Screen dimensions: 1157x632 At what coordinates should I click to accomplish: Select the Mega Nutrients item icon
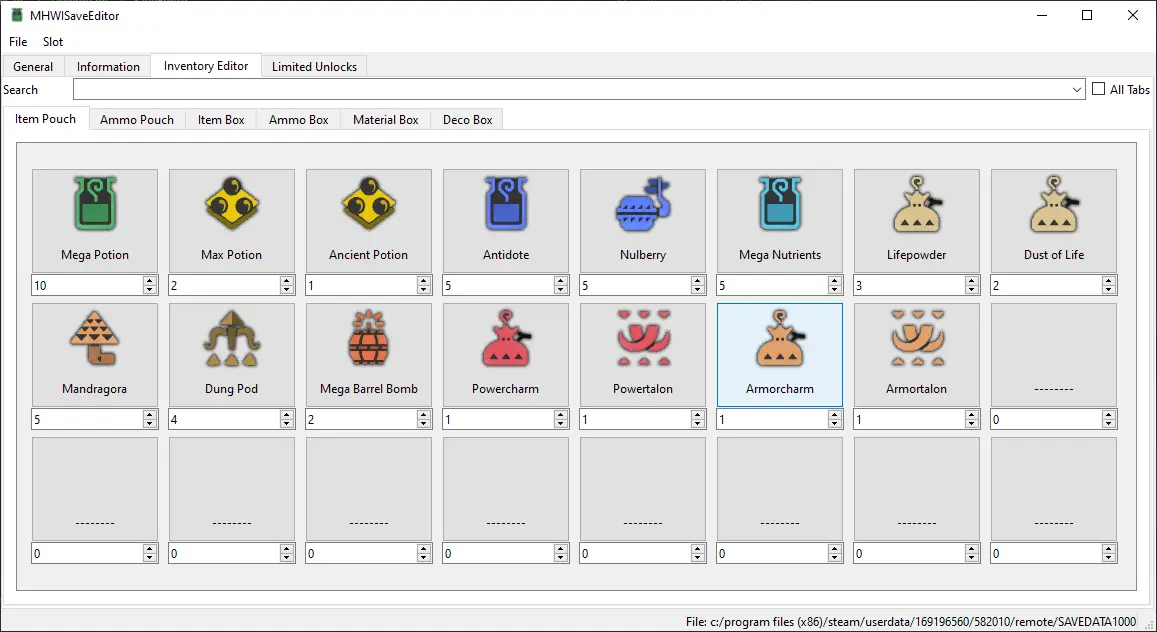coord(780,203)
